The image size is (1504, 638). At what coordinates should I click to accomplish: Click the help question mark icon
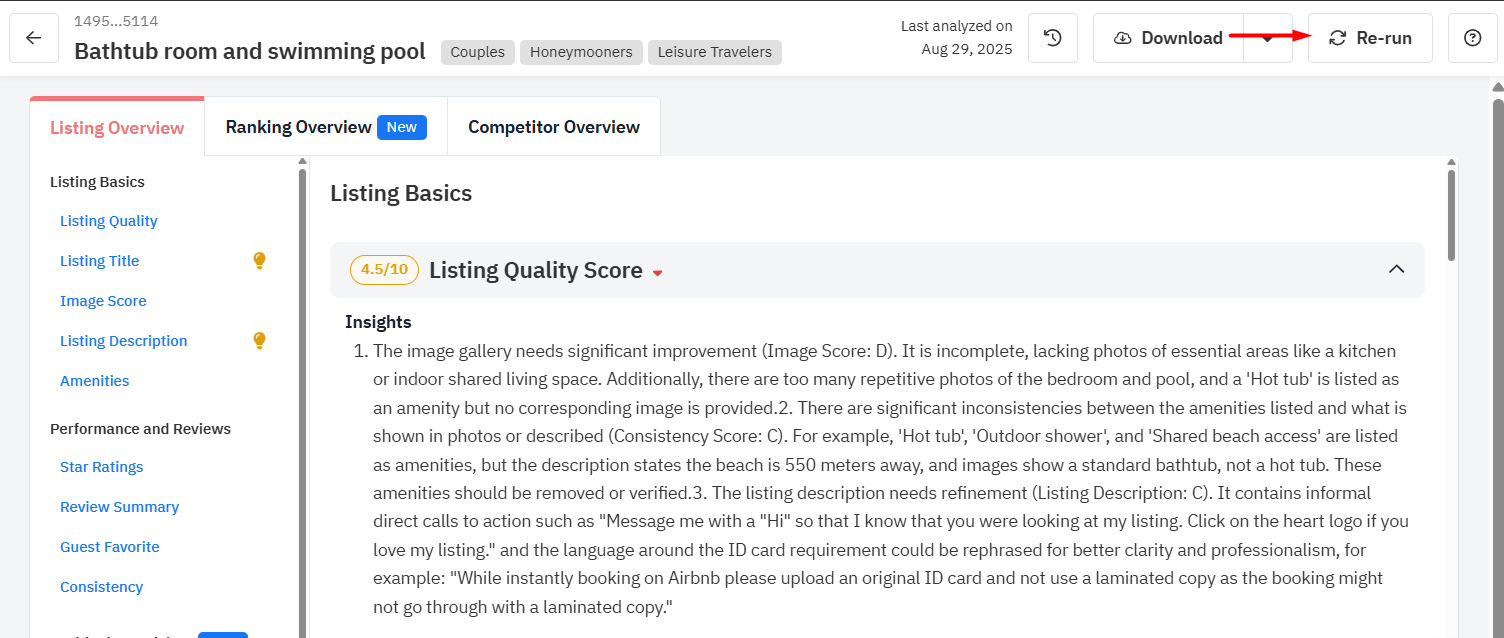[x=1472, y=38]
